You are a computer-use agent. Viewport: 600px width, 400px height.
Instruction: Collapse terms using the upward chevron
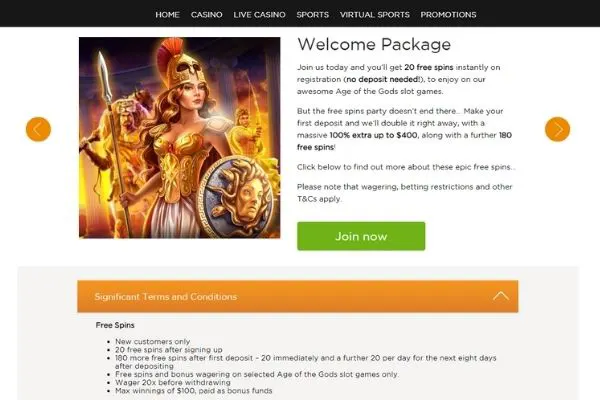pos(501,296)
